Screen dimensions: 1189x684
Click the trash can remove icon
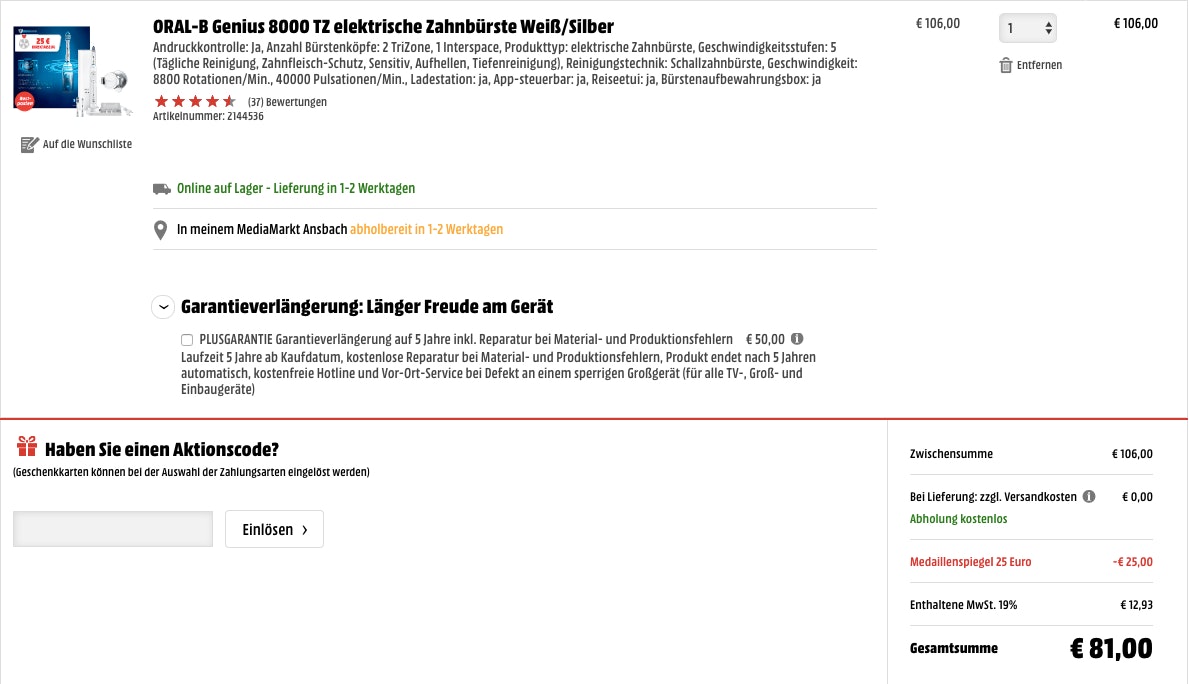pos(1006,65)
